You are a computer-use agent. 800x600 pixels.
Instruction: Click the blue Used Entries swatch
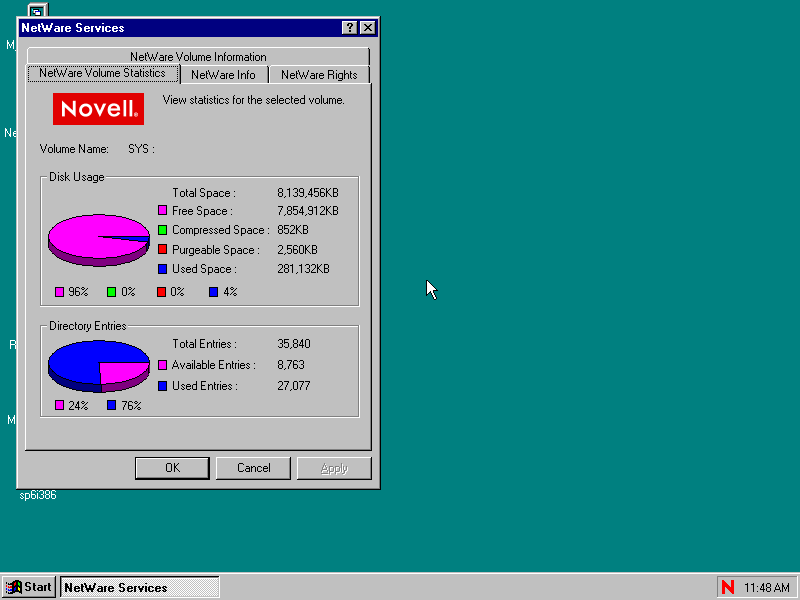click(162, 386)
